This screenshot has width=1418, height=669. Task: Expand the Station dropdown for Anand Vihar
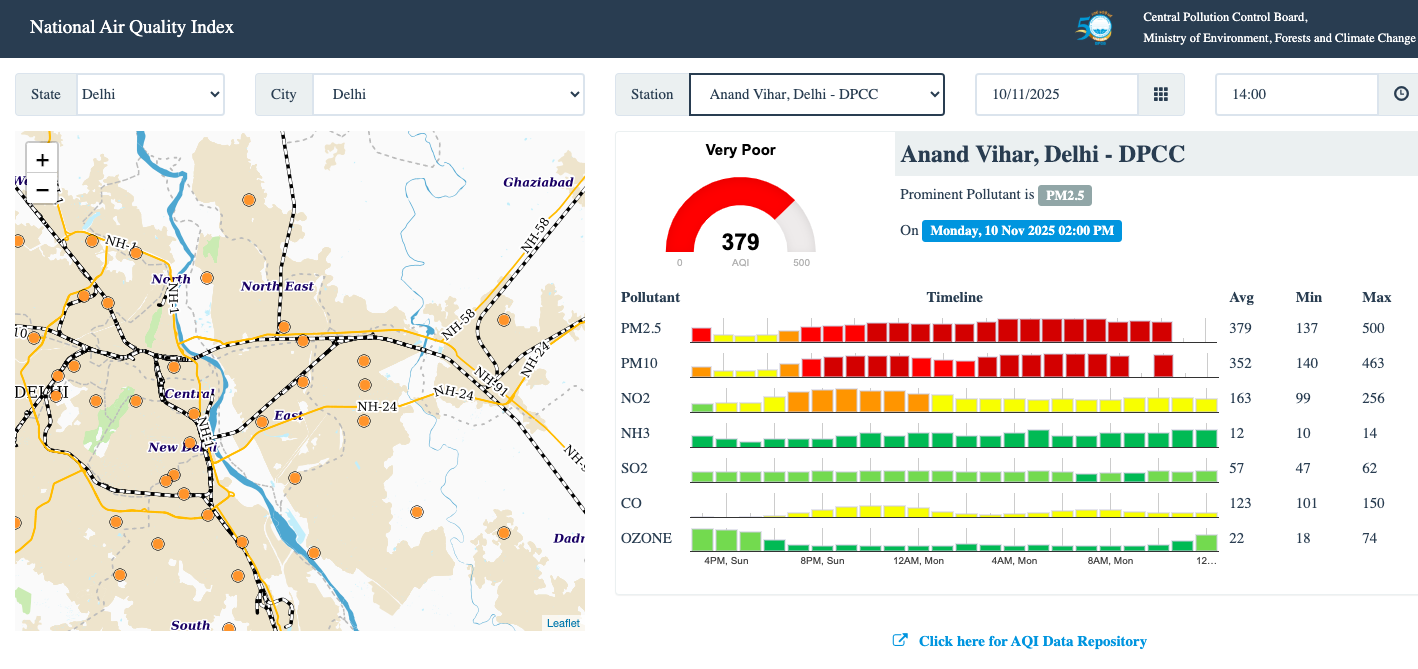[x=816, y=94]
